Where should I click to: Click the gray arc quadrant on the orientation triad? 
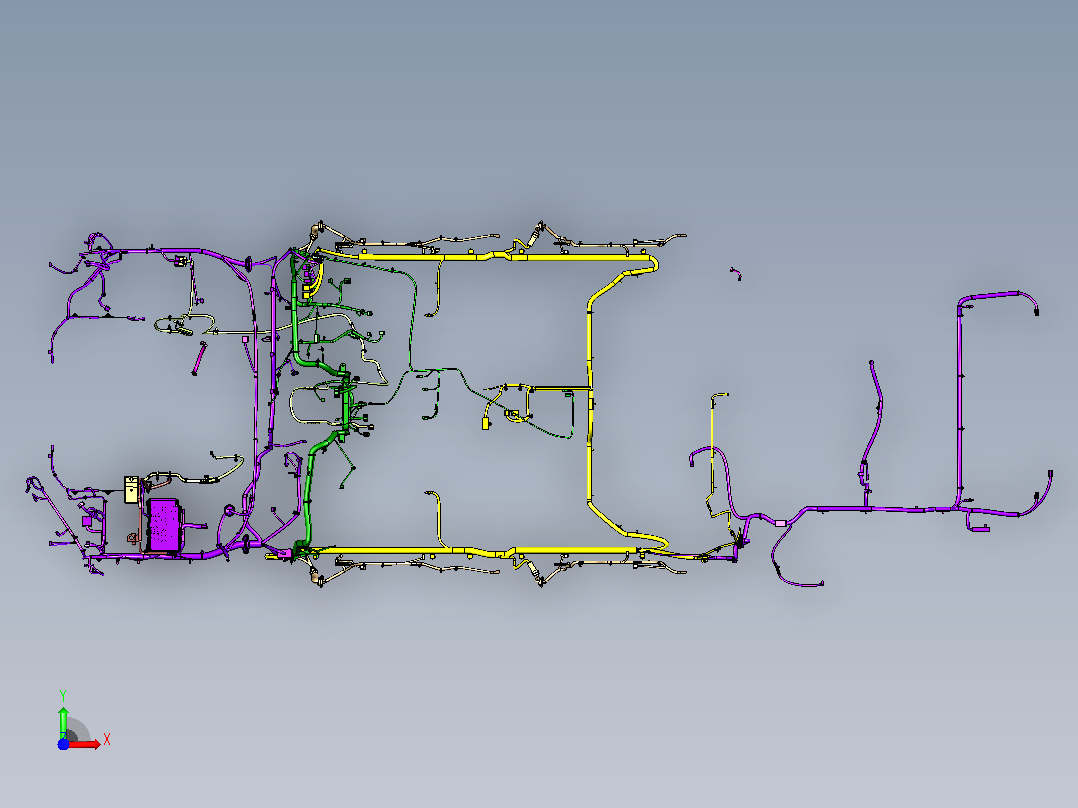tap(78, 730)
